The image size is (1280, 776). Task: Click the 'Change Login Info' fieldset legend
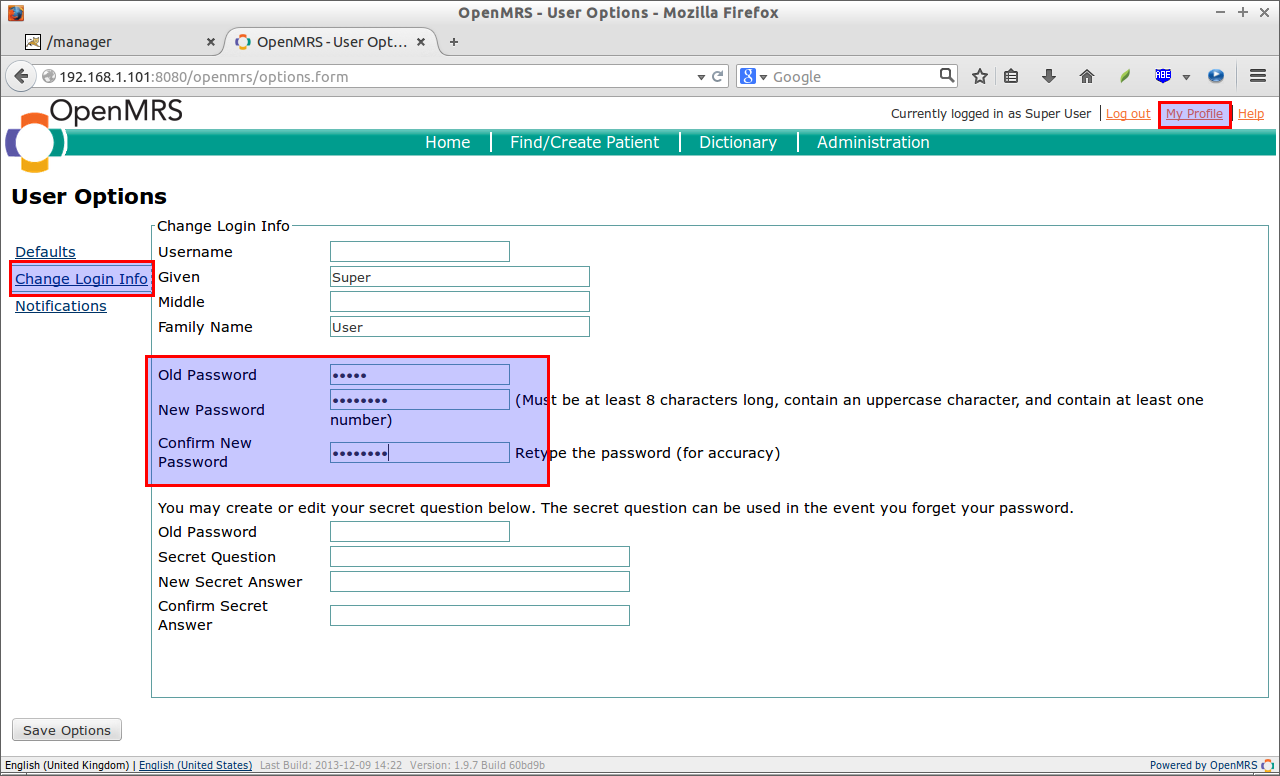tap(223, 226)
